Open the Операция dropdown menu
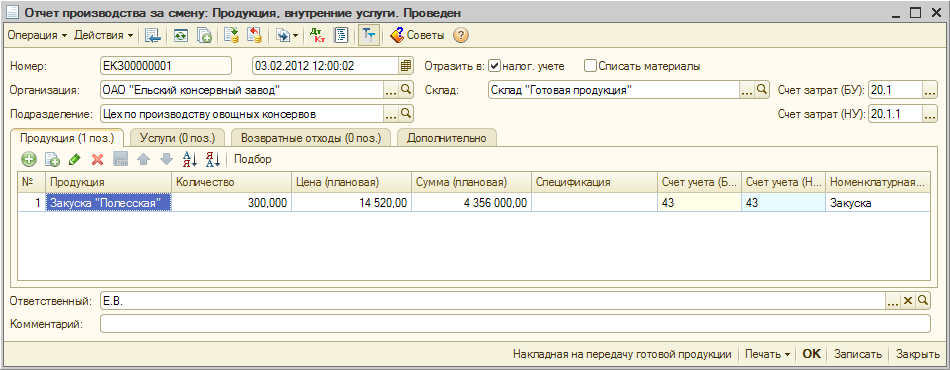The image size is (950, 370). (x=37, y=36)
